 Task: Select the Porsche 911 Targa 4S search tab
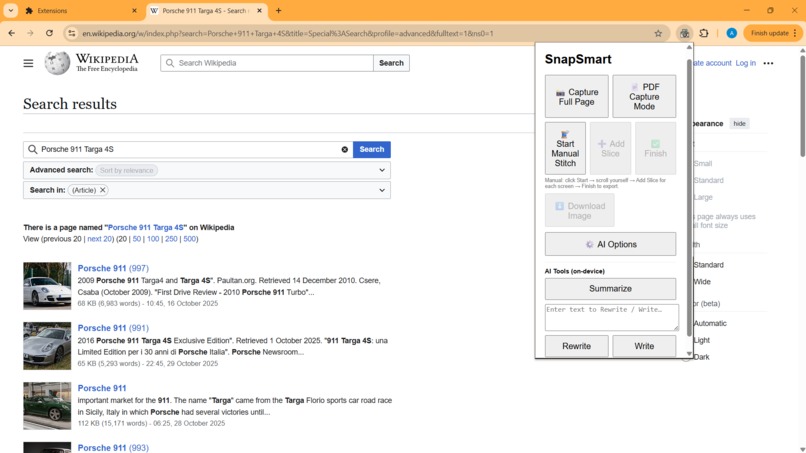pyautogui.click(x=206, y=10)
